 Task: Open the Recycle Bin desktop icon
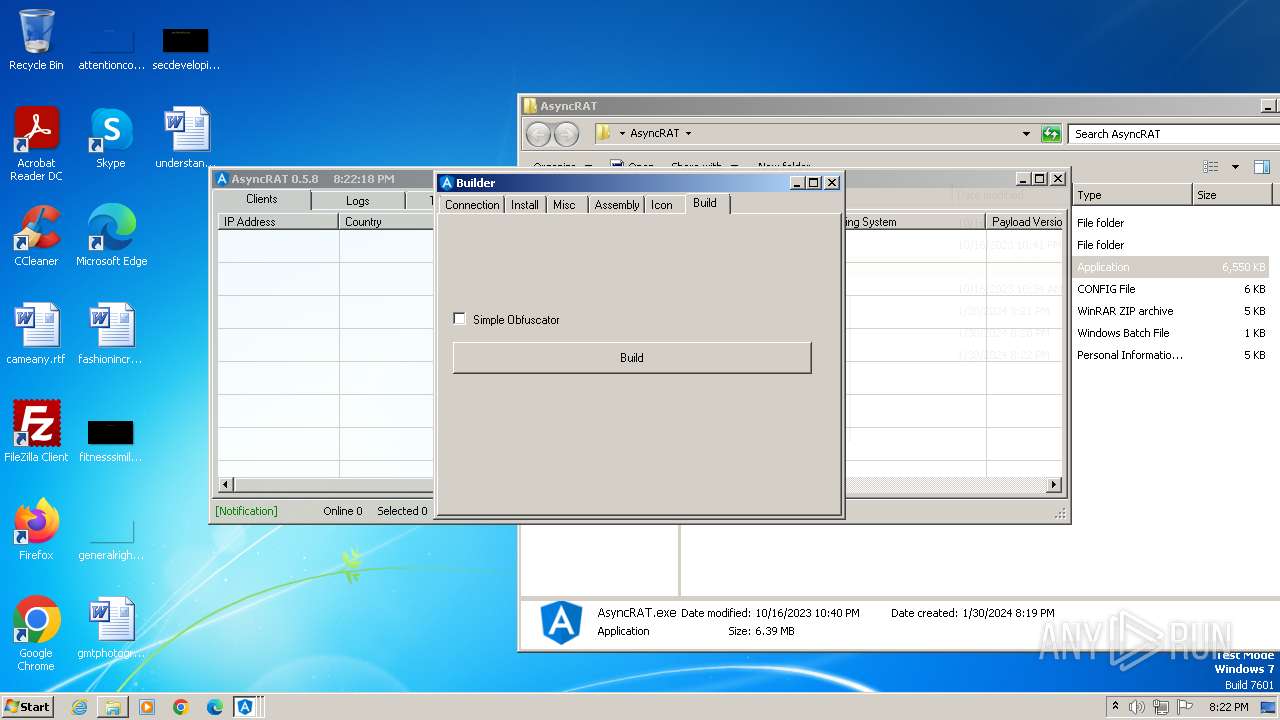[36, 40]
